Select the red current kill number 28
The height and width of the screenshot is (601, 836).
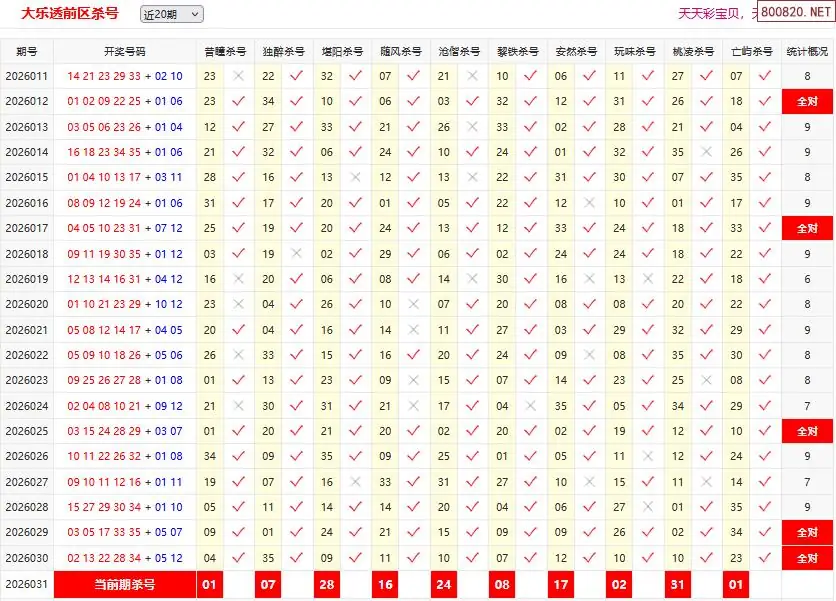tap(327, 584)
